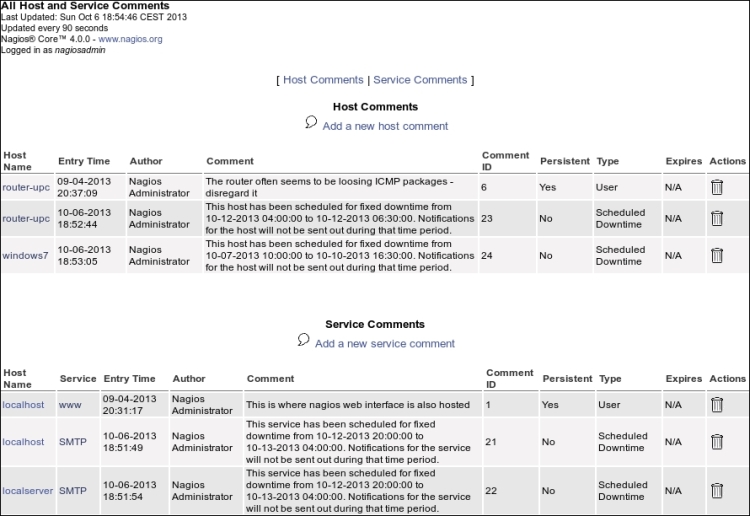Delete comment 22 for localserver SMTP
Viewport: 750px width, 516px height.
pos(717,491)
